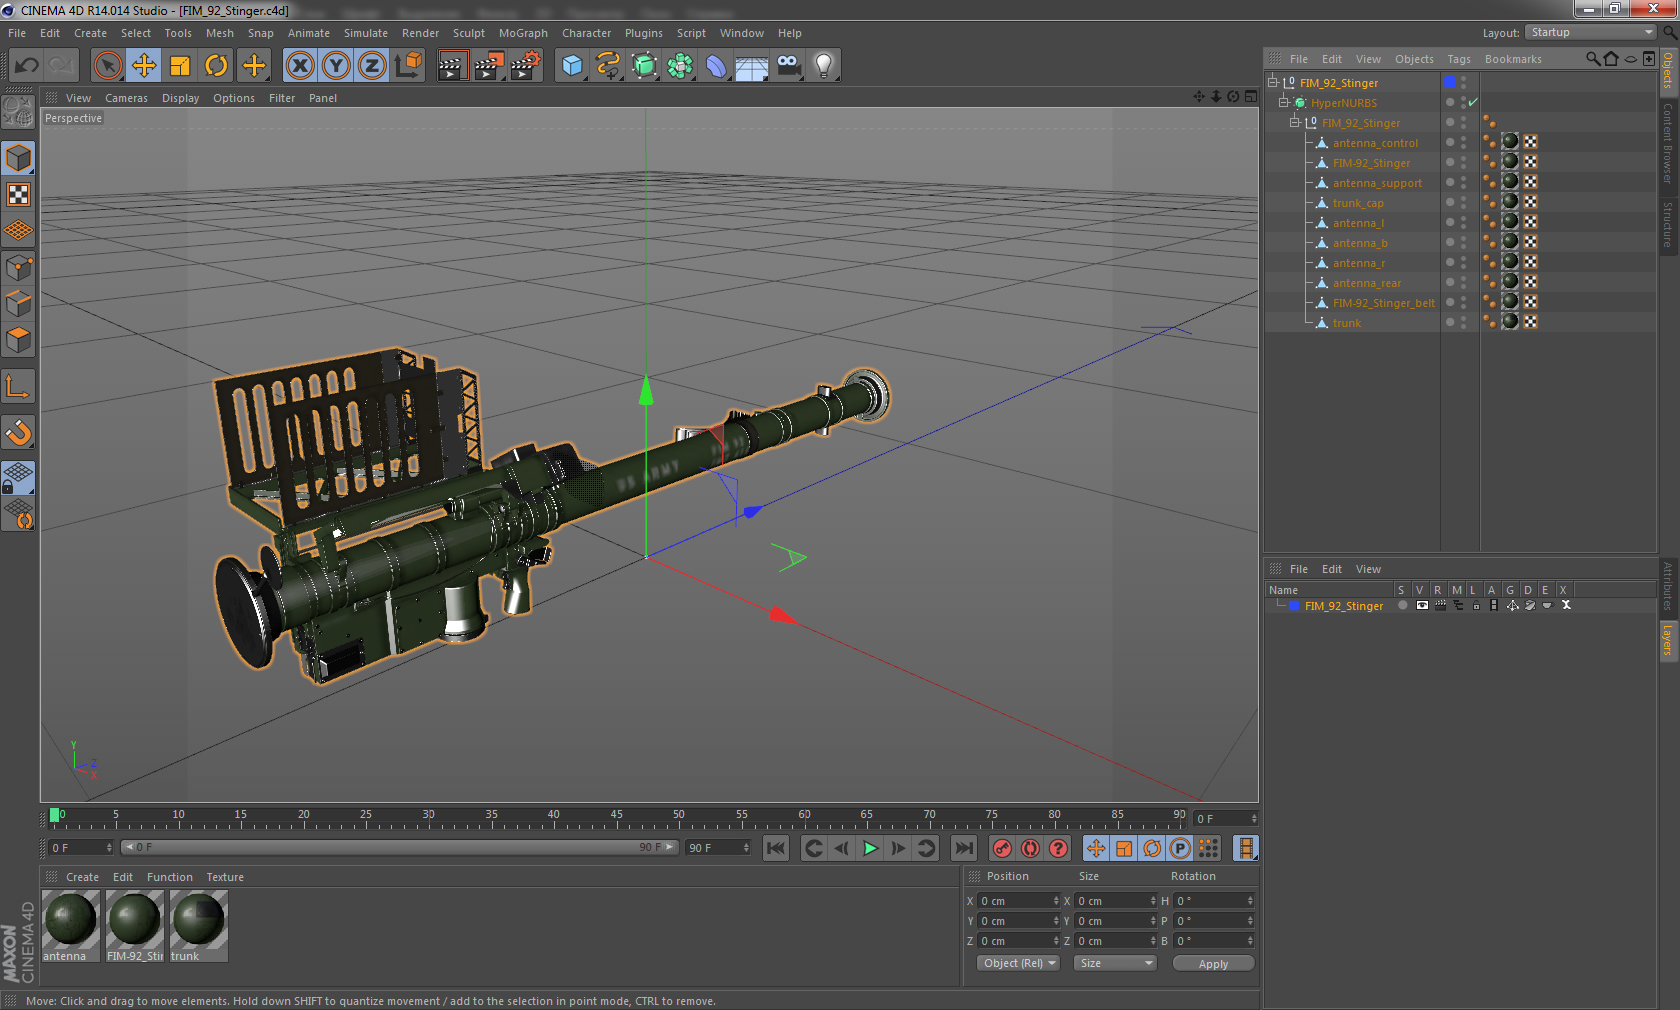The width and height of the screenshot is (1680, 1010).
Task: Play the animation forward
Action: 870,848
